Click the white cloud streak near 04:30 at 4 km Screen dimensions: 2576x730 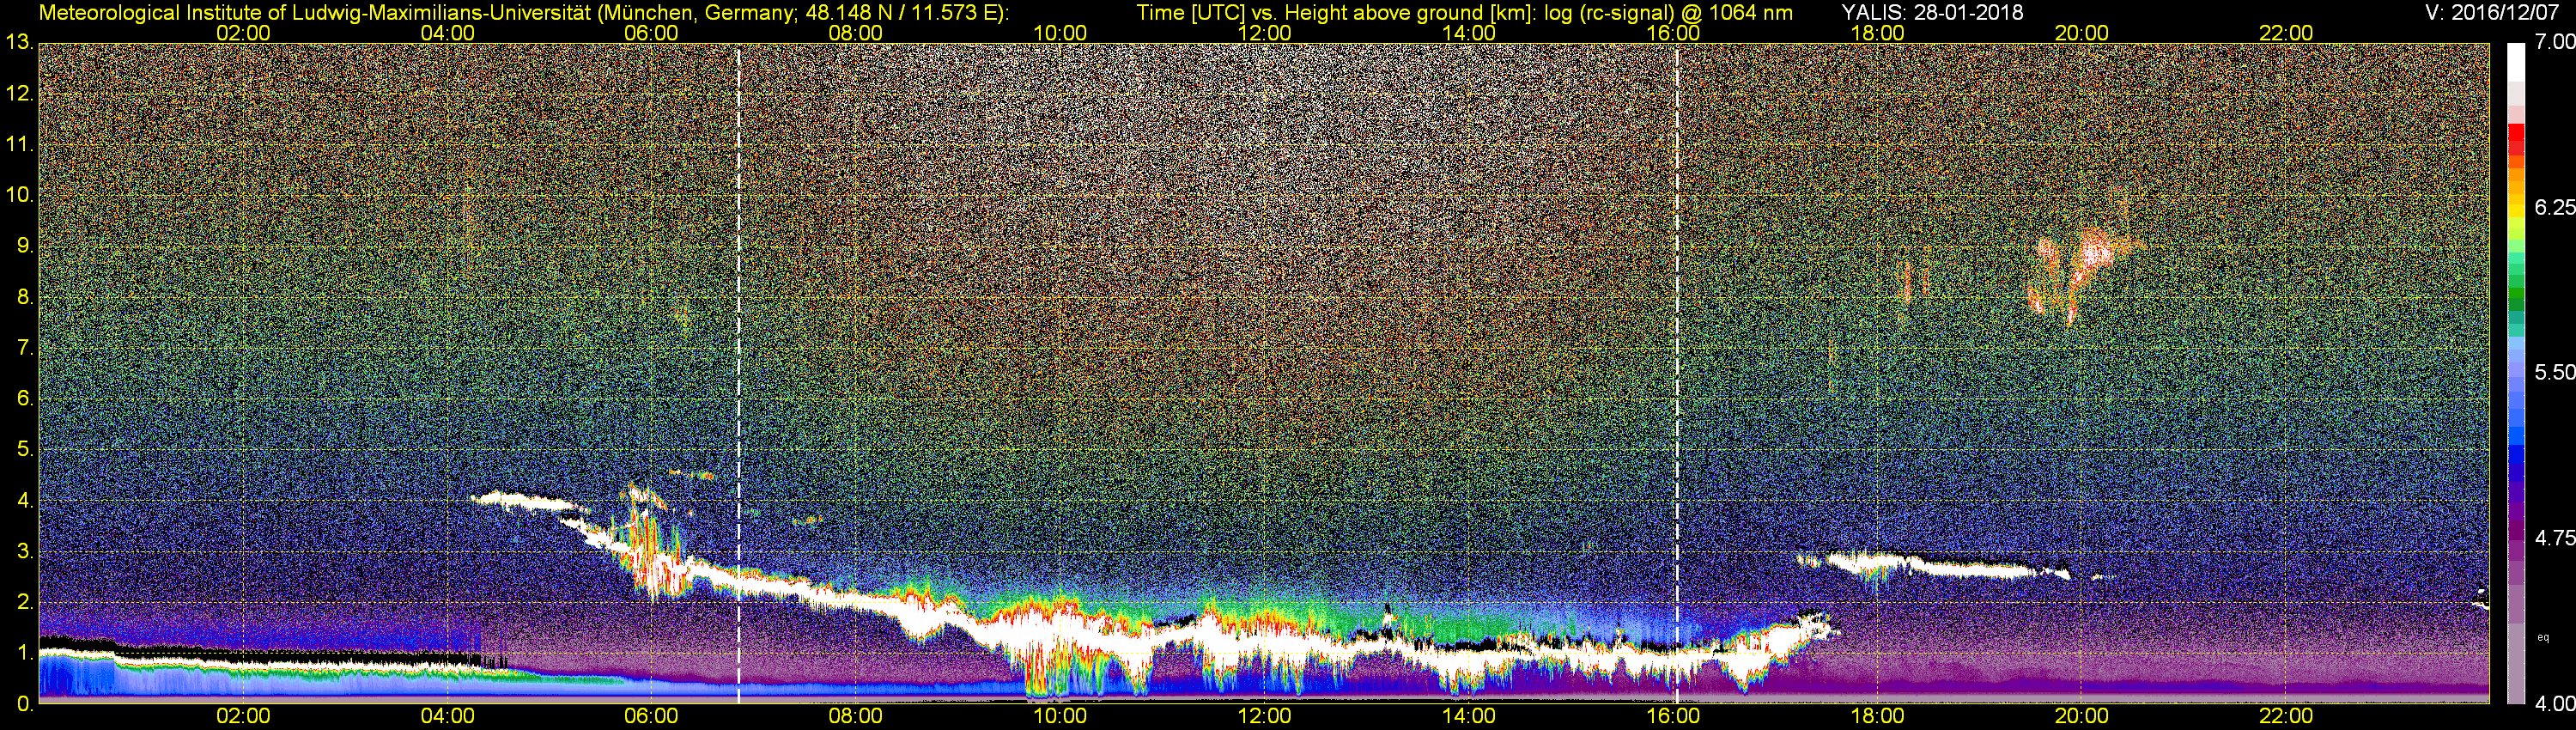click(525, 501)
